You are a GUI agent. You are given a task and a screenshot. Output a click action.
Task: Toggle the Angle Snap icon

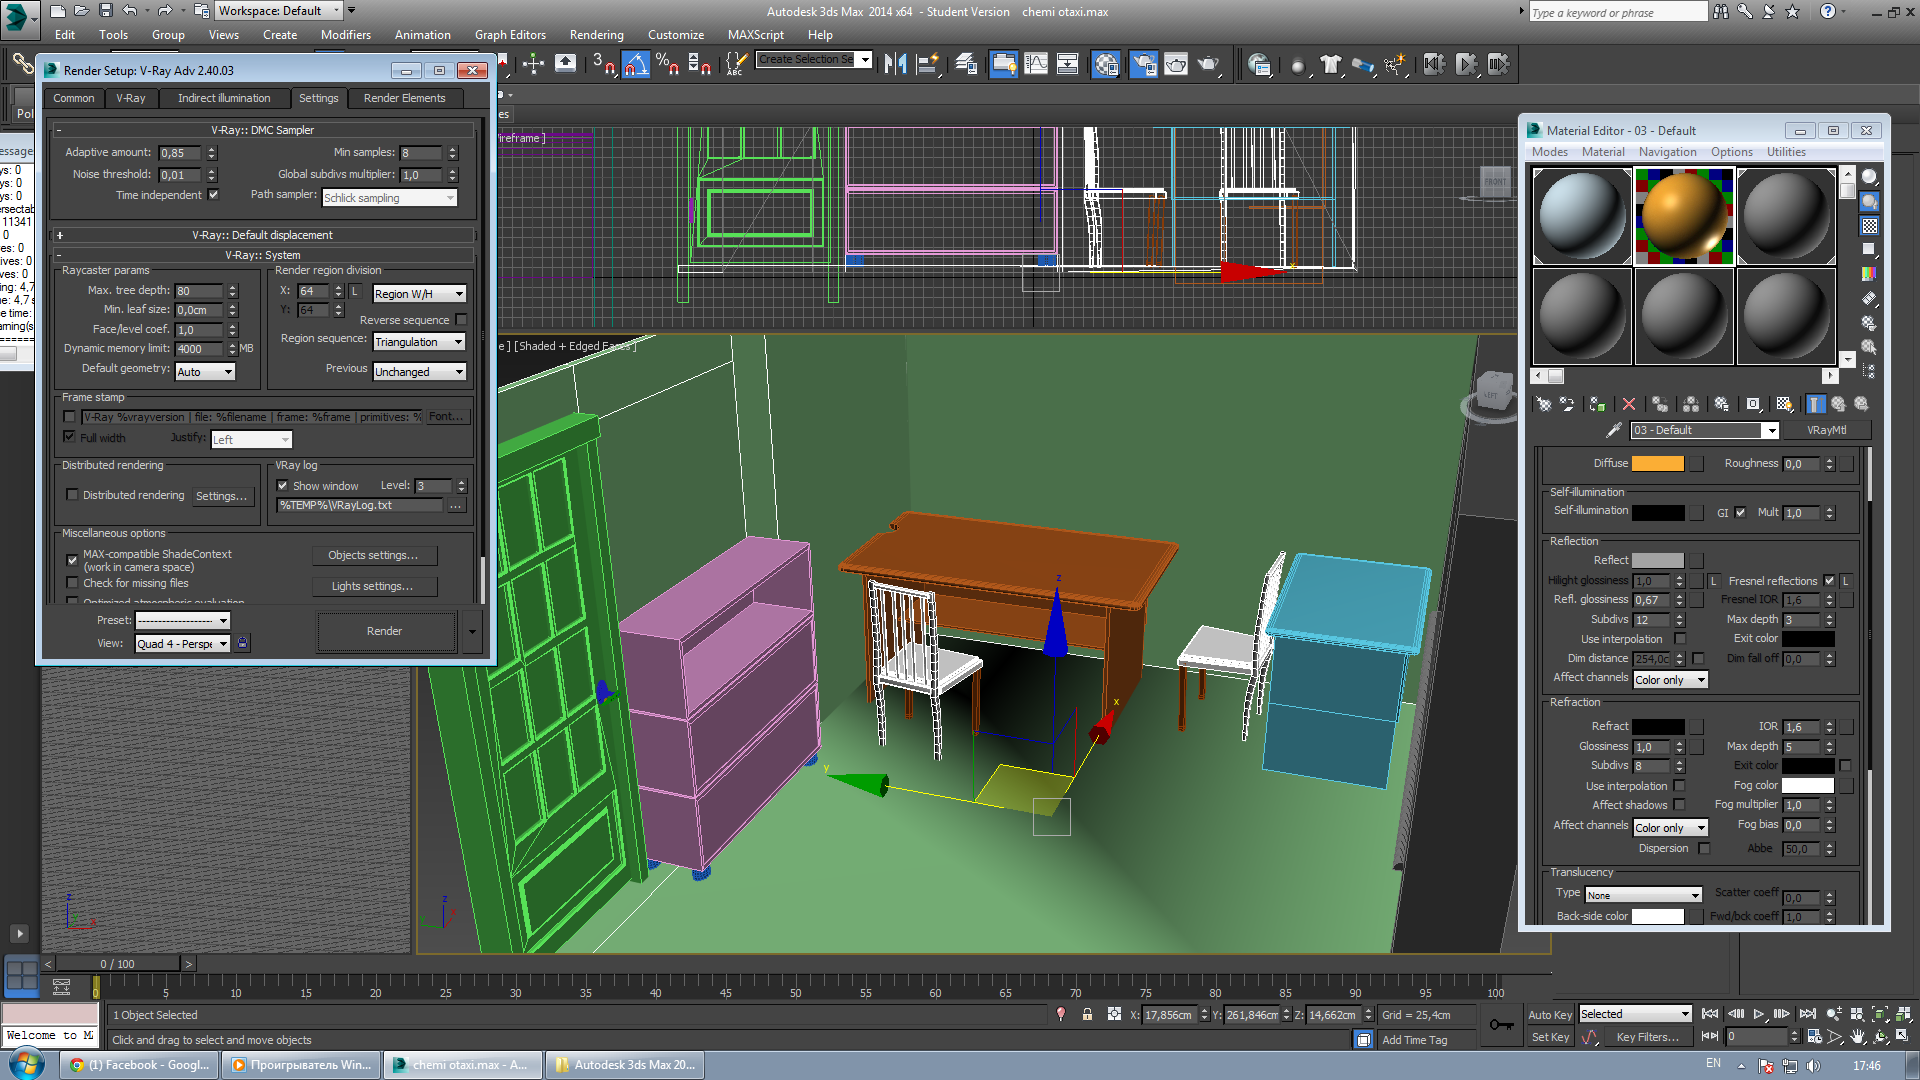click(635, 65)
